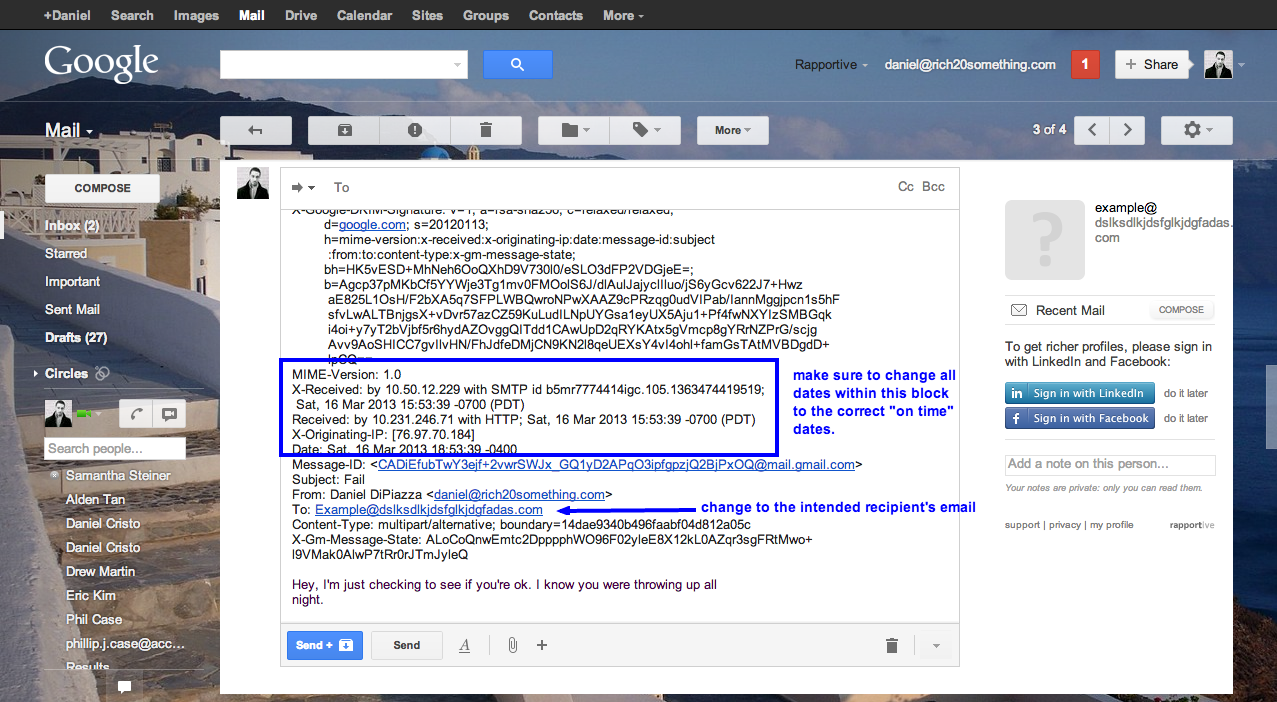Go to the next conversation arrow
1277x702 pixels.
1128,130
